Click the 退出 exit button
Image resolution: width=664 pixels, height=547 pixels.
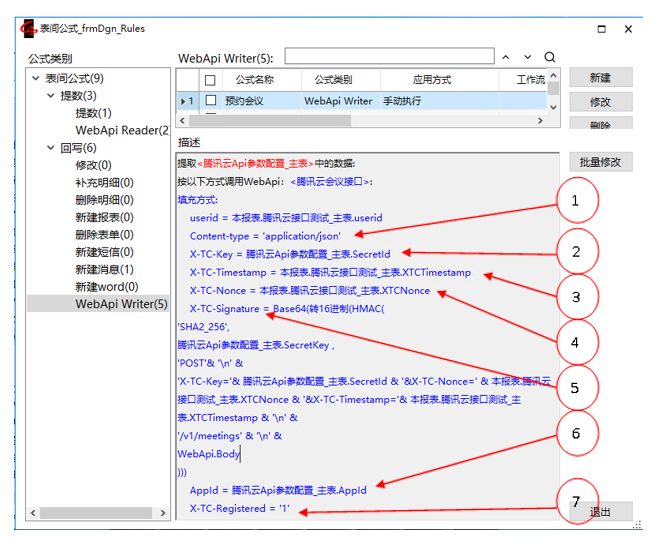(x=601, y=512)
